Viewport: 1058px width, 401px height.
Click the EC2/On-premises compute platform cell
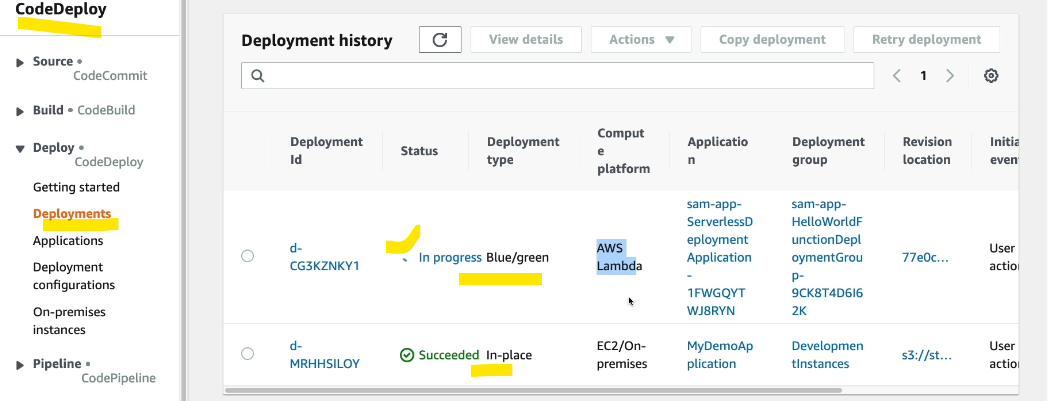[622, 354]
